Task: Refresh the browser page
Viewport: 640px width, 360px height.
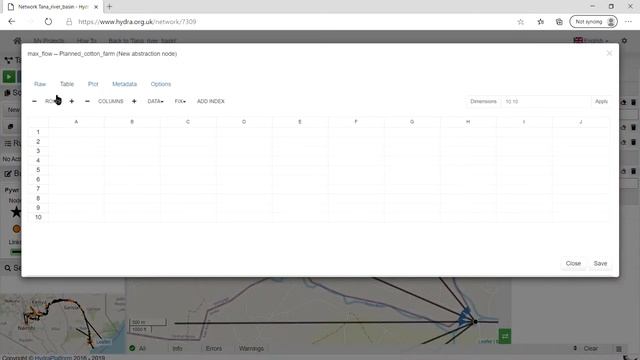Action: [48, 22]
